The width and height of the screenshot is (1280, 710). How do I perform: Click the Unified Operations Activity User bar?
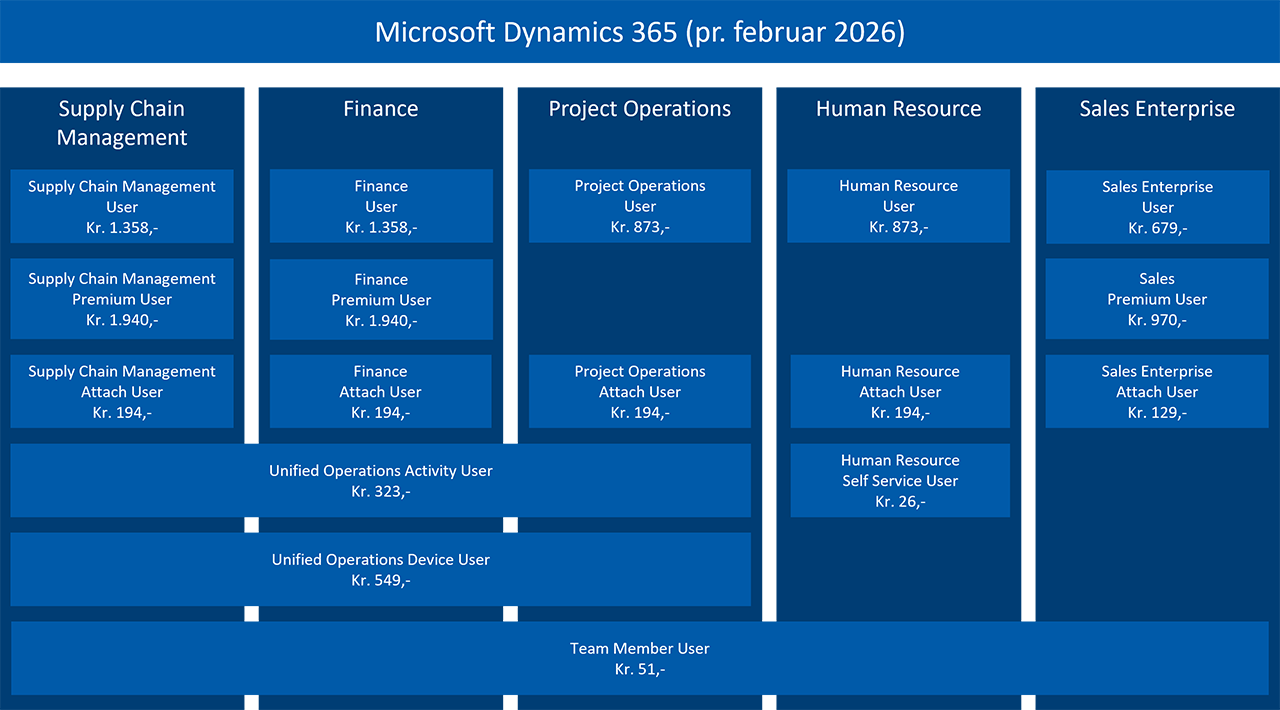pyautogui.click(x=381, y=480)
